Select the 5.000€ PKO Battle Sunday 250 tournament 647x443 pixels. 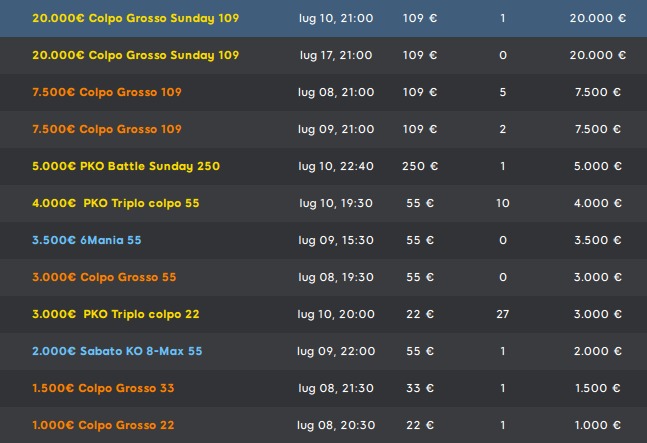(126, 166)
